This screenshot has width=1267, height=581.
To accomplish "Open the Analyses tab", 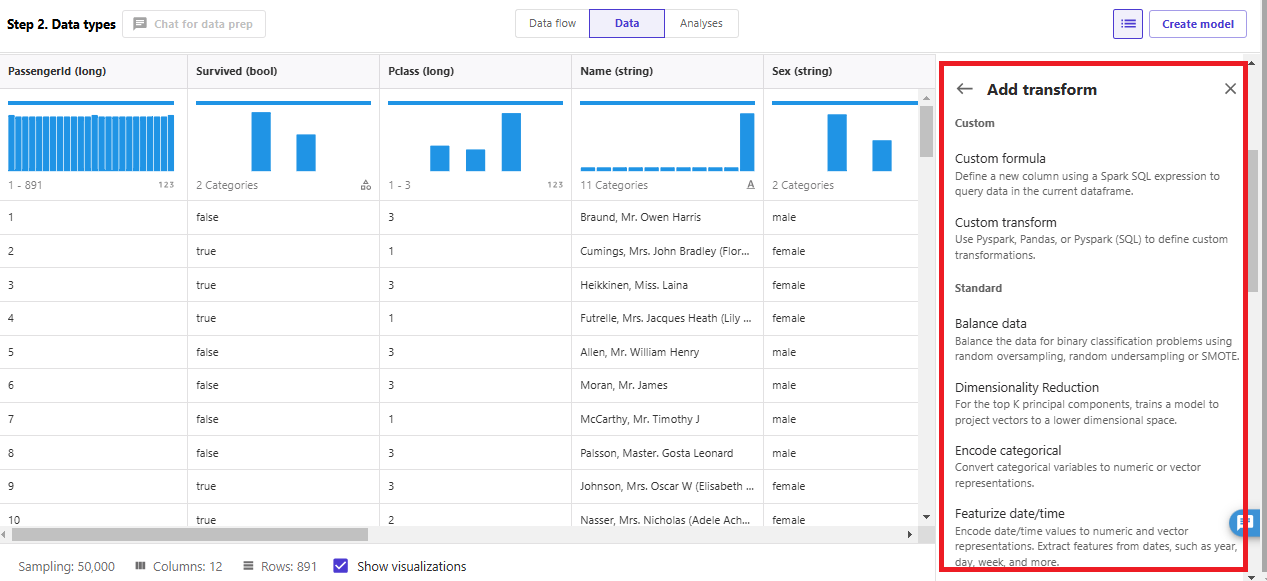I will click(701, 24).
